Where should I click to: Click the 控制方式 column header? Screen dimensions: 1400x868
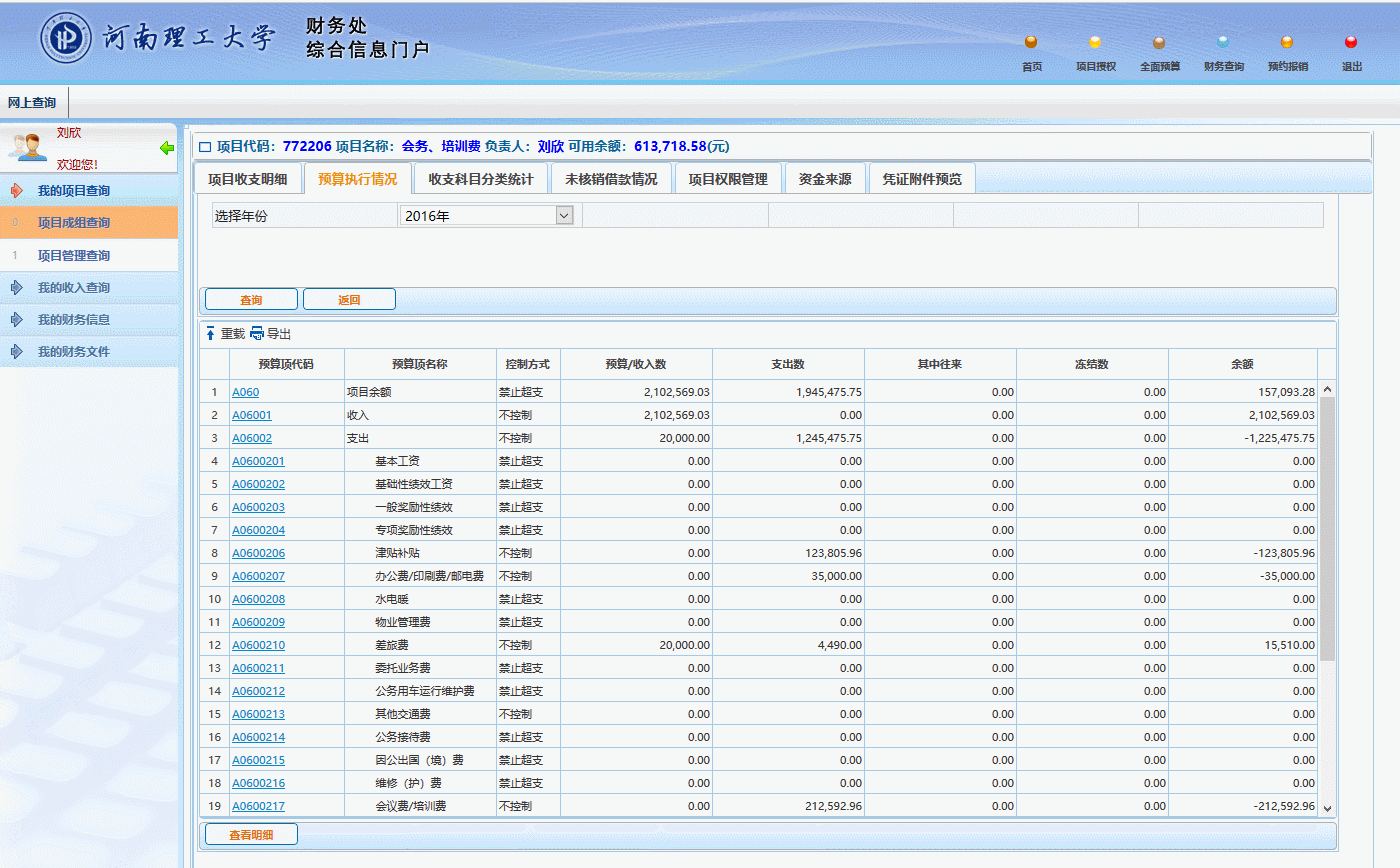527,364
